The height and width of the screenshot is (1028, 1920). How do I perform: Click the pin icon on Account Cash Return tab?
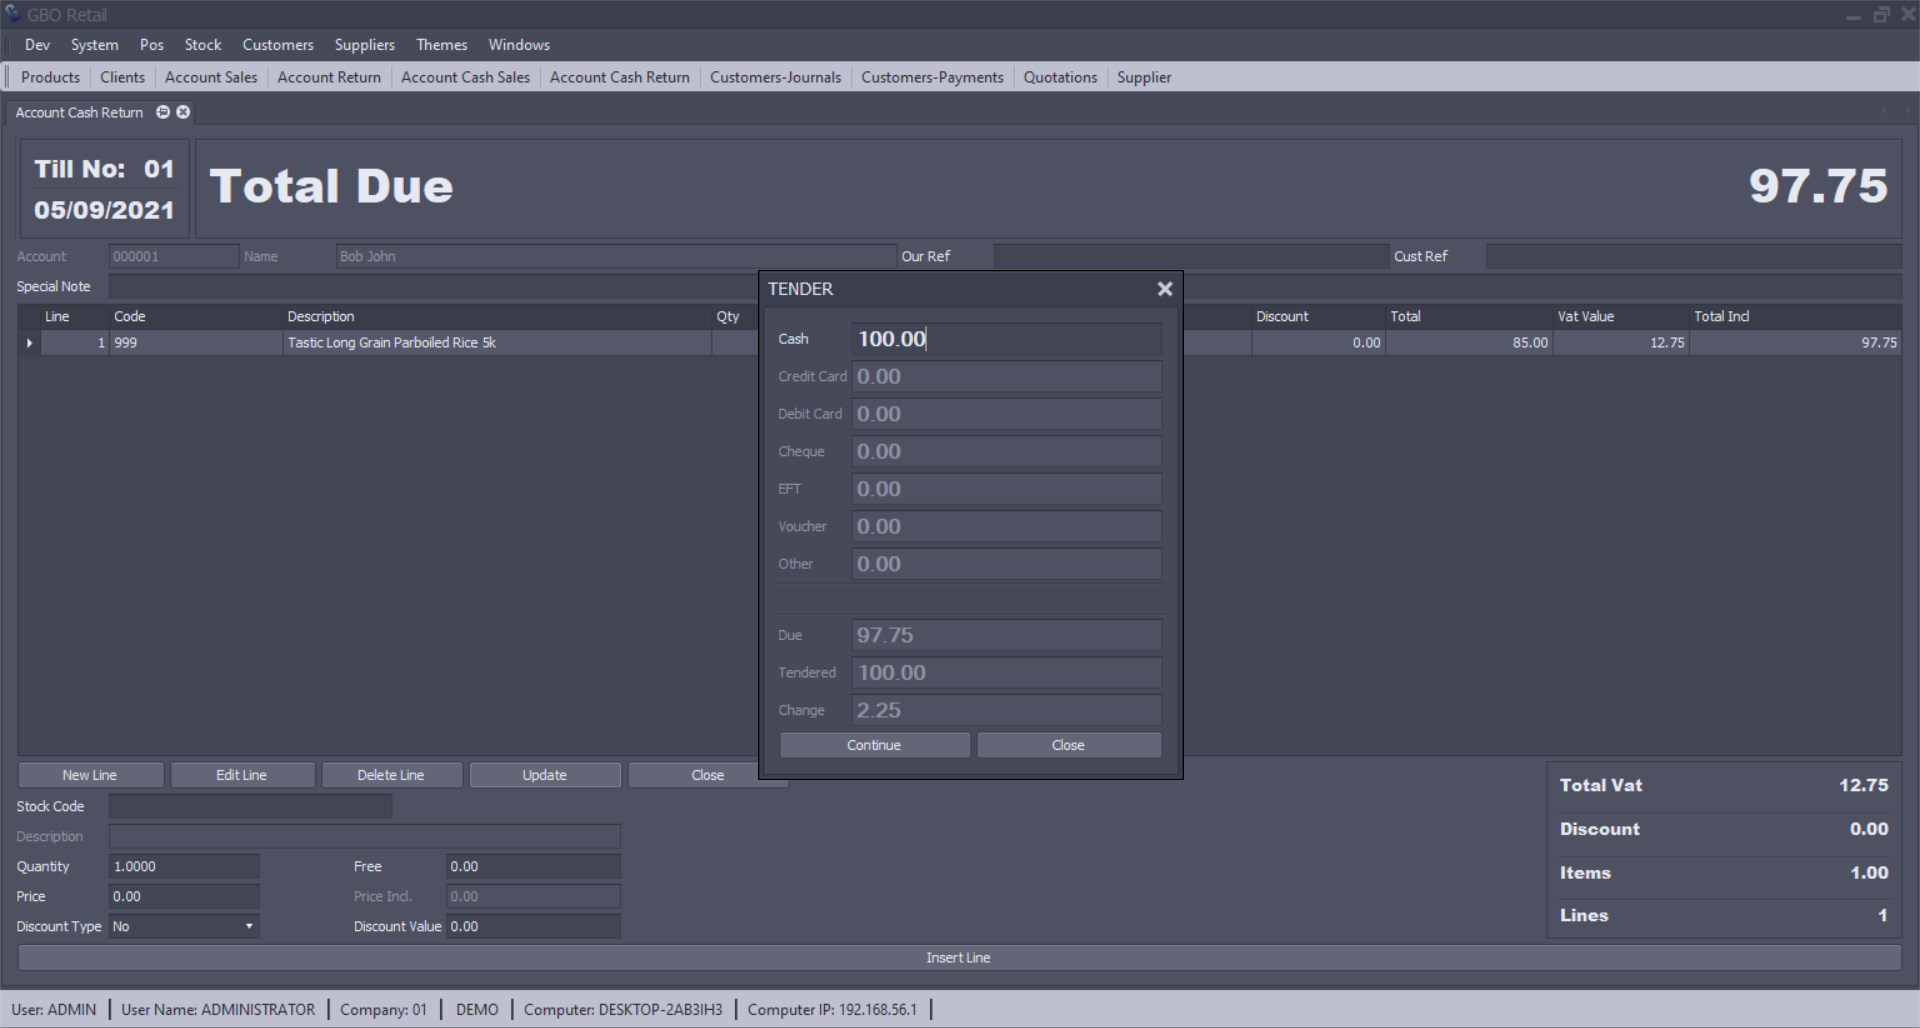coord(163,112)
